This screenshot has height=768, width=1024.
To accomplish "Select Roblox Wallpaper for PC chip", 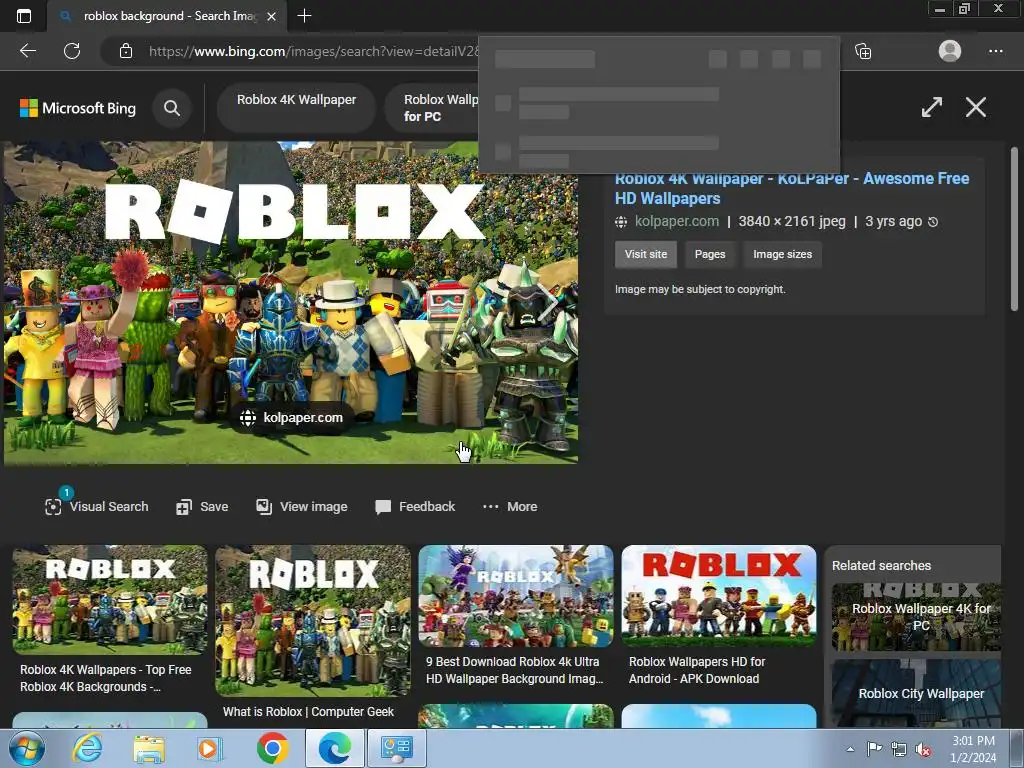I will coord(433,108).
